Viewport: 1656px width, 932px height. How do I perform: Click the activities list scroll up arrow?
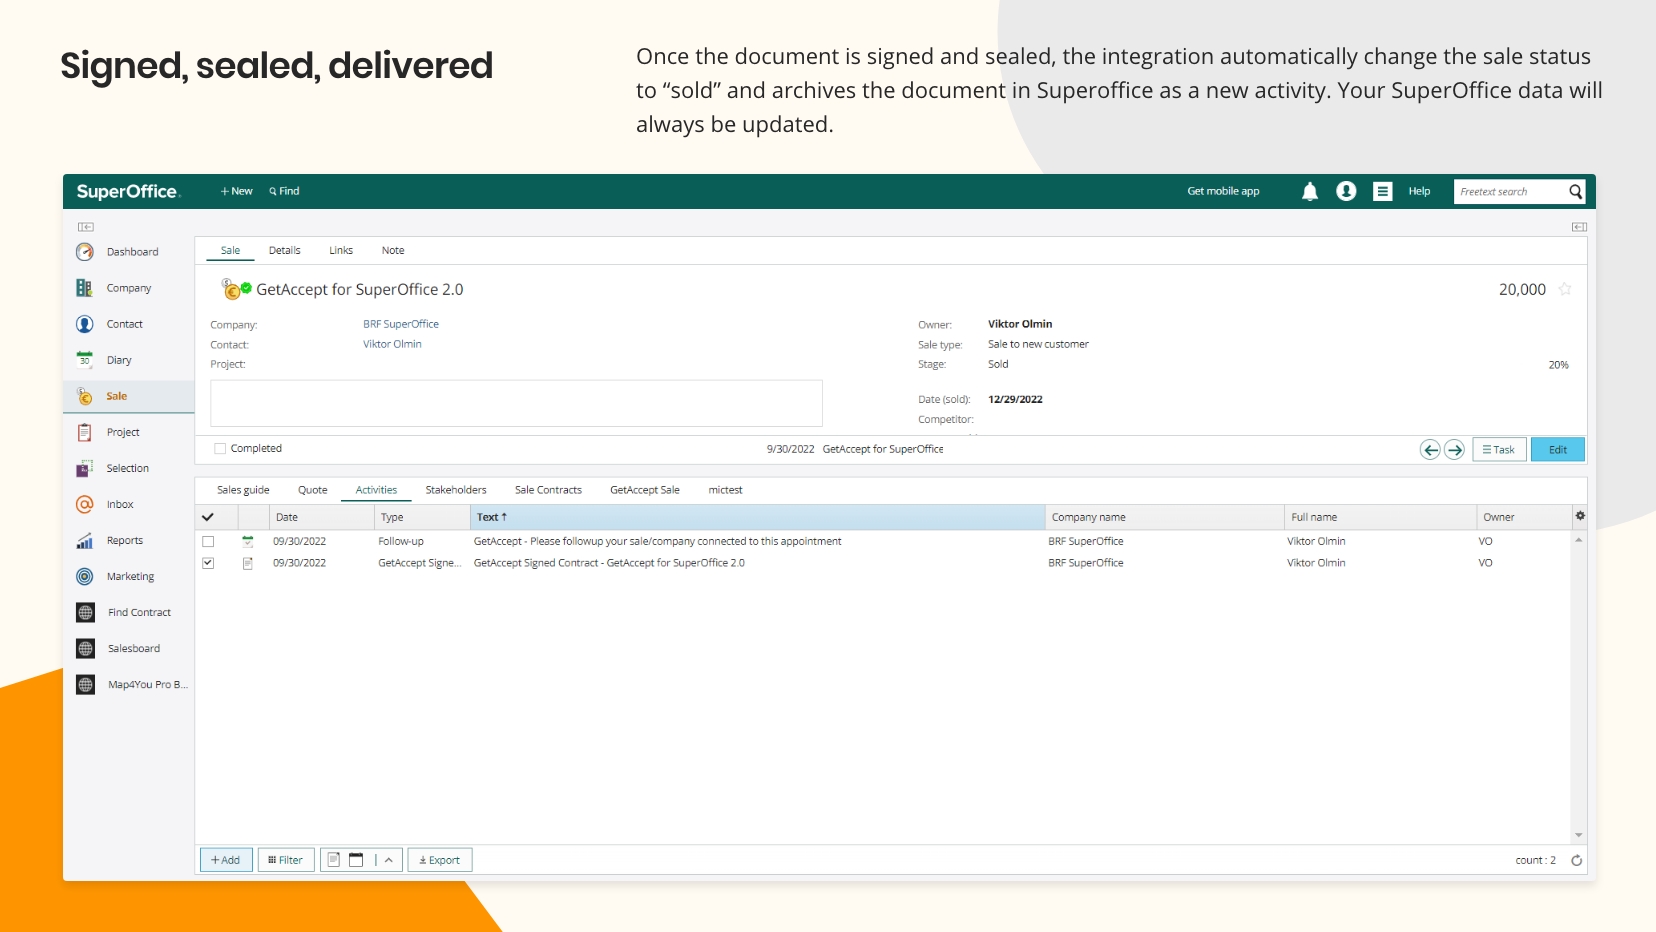(x=1579, y=540)
